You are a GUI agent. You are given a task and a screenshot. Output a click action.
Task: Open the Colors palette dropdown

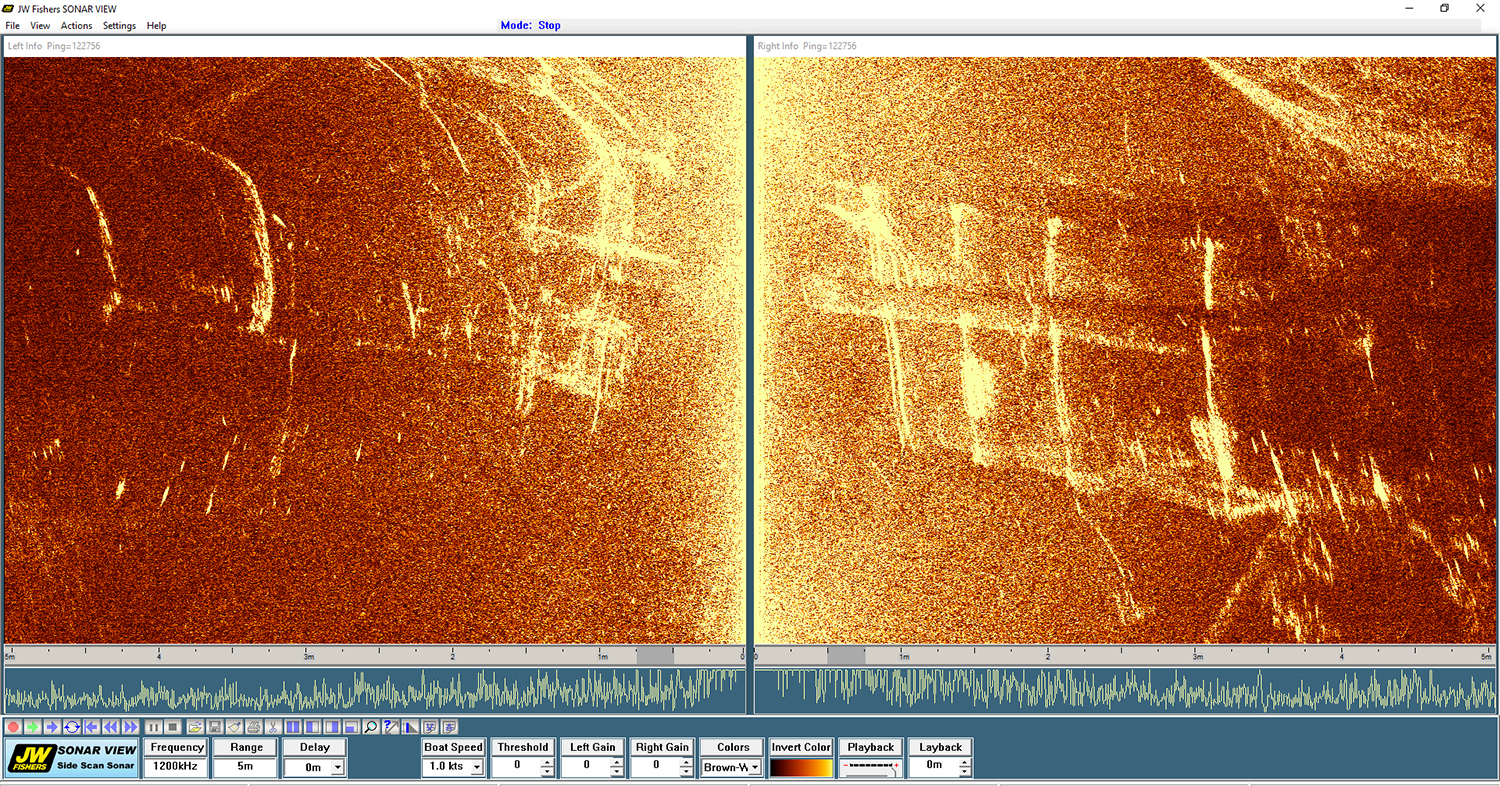(754, 767)
